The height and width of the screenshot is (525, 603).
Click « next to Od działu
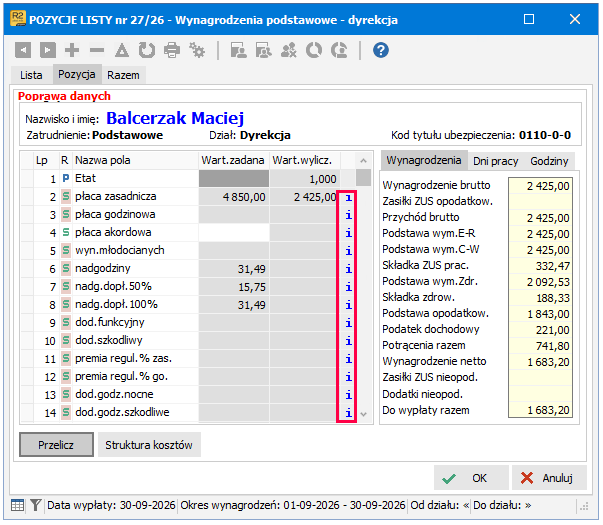tap(466, 505)
